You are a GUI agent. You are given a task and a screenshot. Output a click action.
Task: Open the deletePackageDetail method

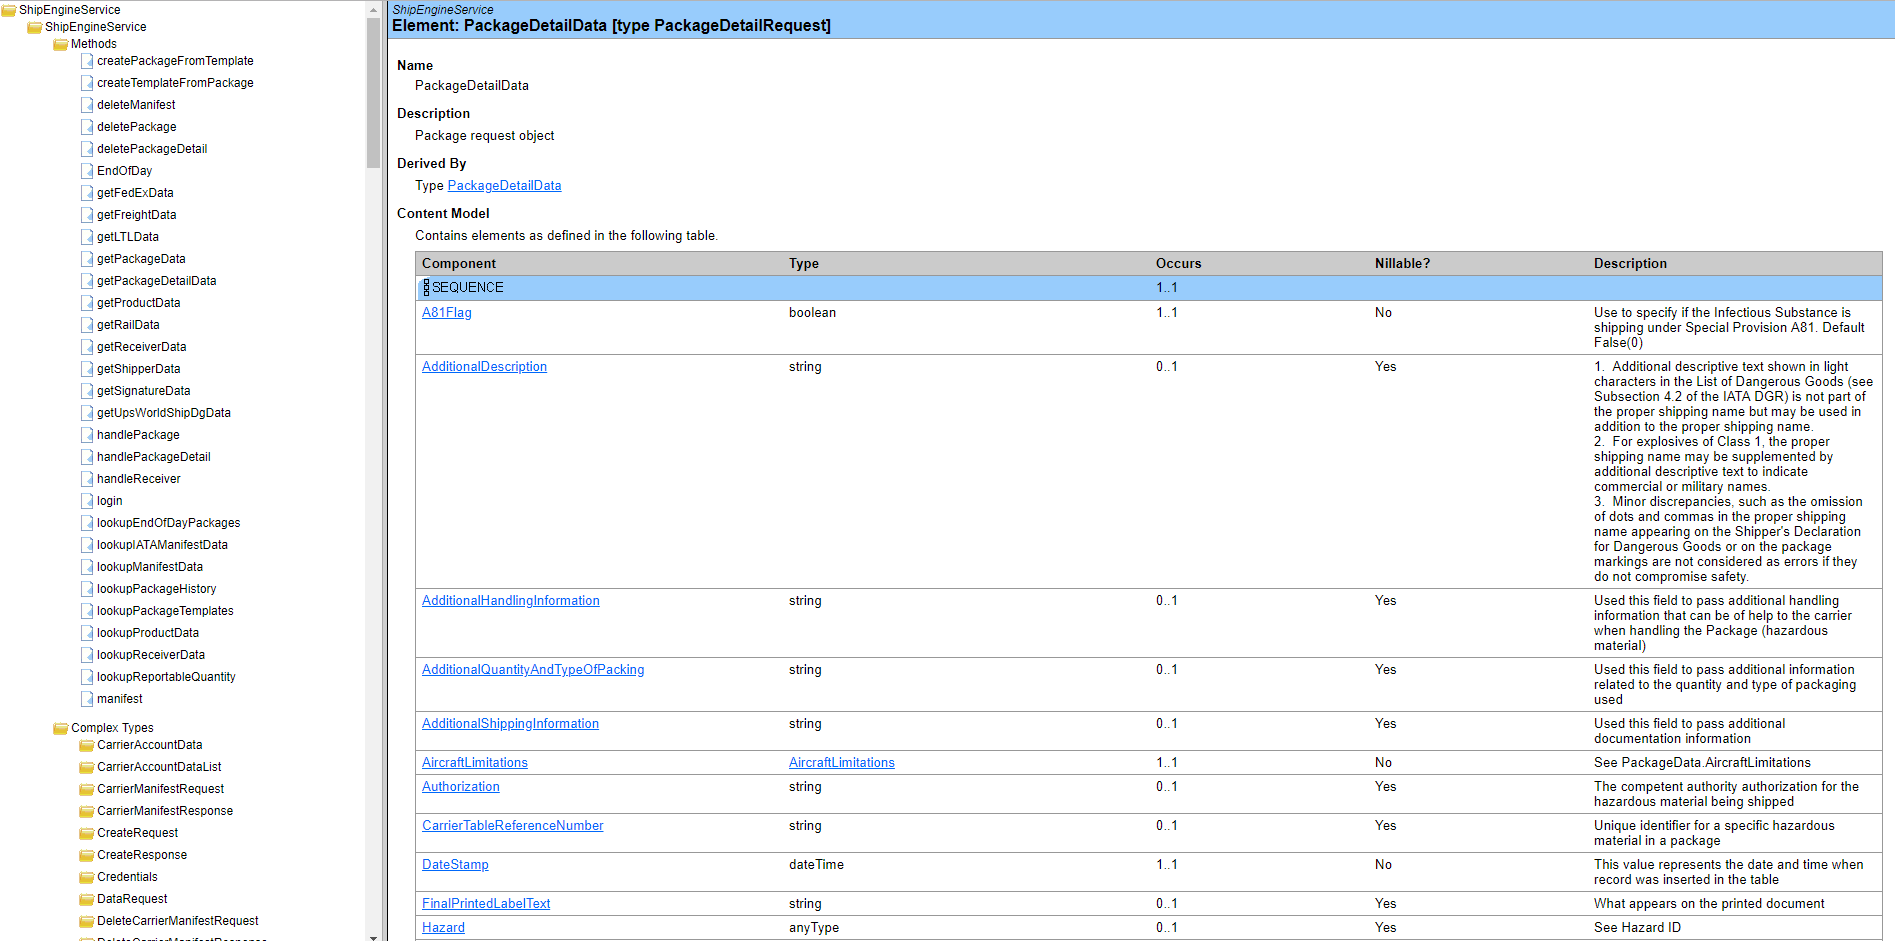click(x=152, y=149)
